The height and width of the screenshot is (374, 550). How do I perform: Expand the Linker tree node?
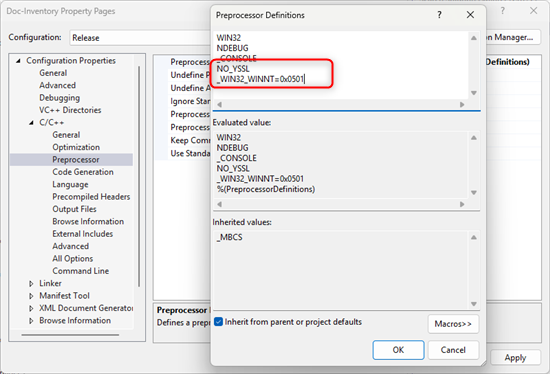[31, 283]
